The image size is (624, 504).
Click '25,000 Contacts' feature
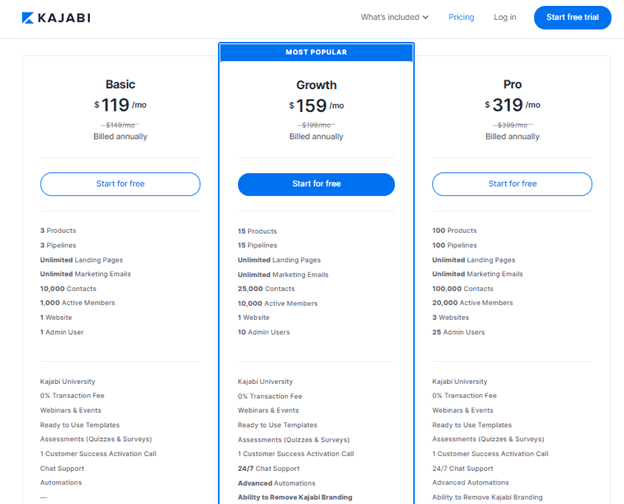coord(266,289)
